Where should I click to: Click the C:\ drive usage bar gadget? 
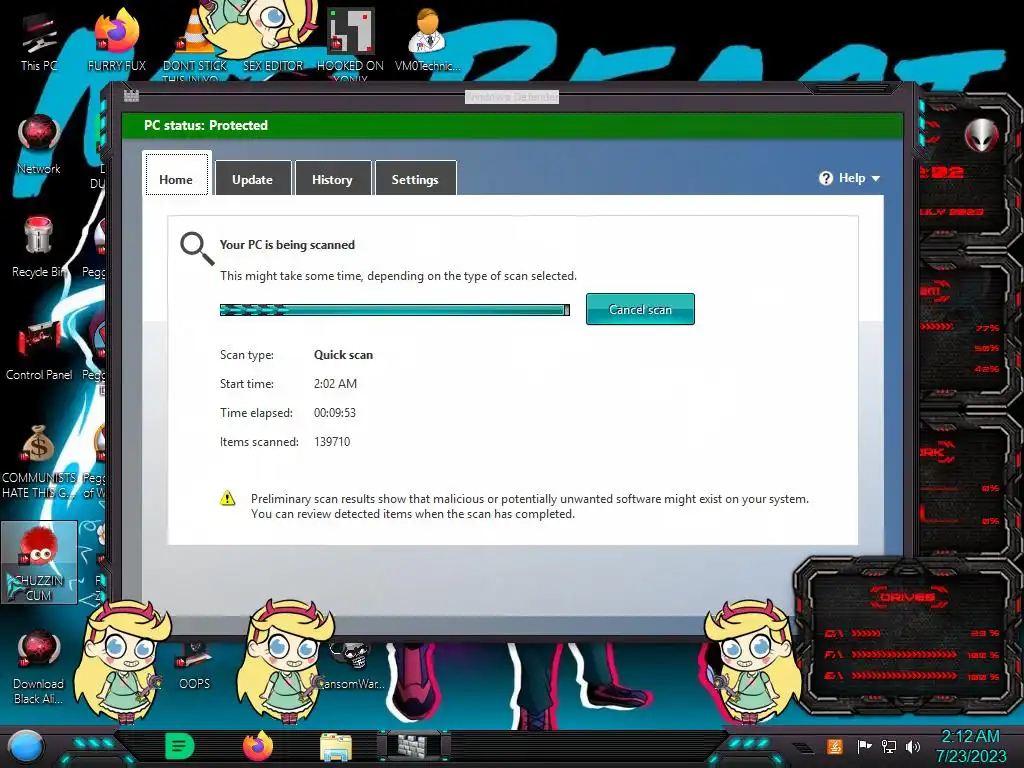(x=867, y=633)
